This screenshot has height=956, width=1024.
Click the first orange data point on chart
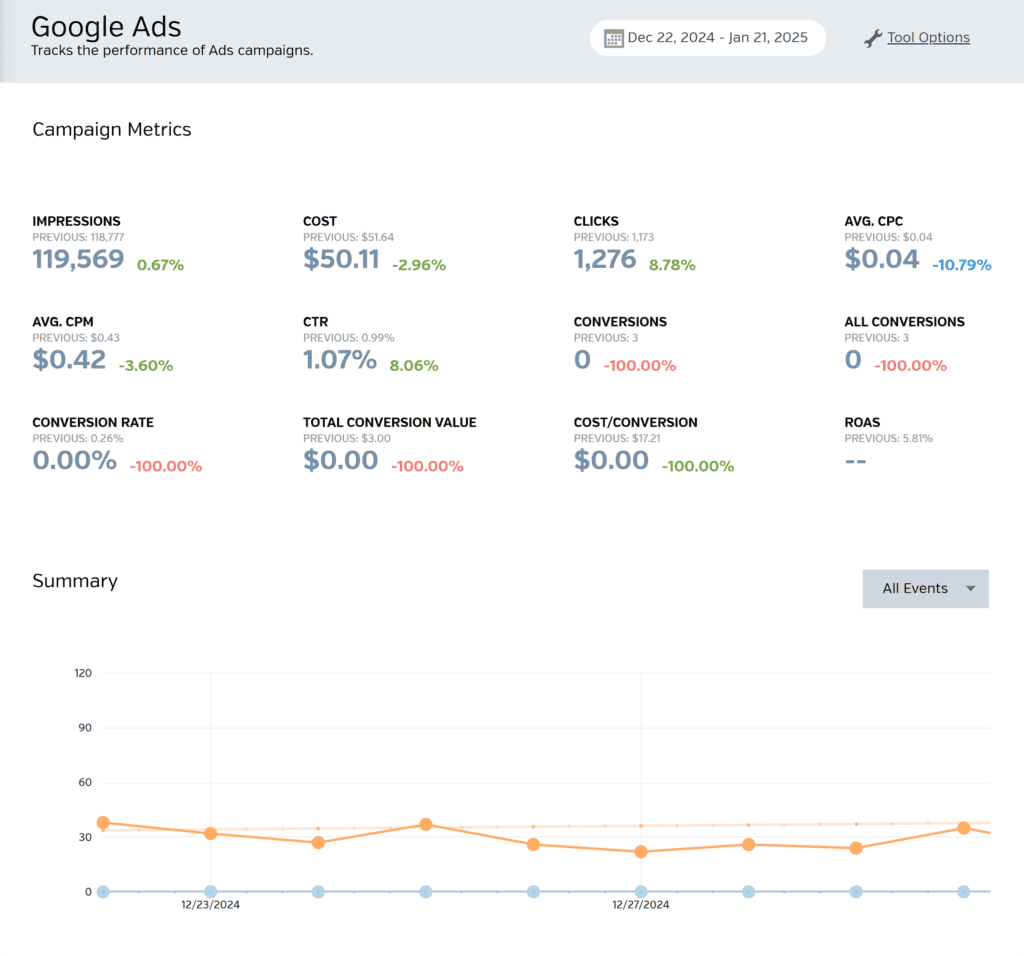(x=103, y=823)
